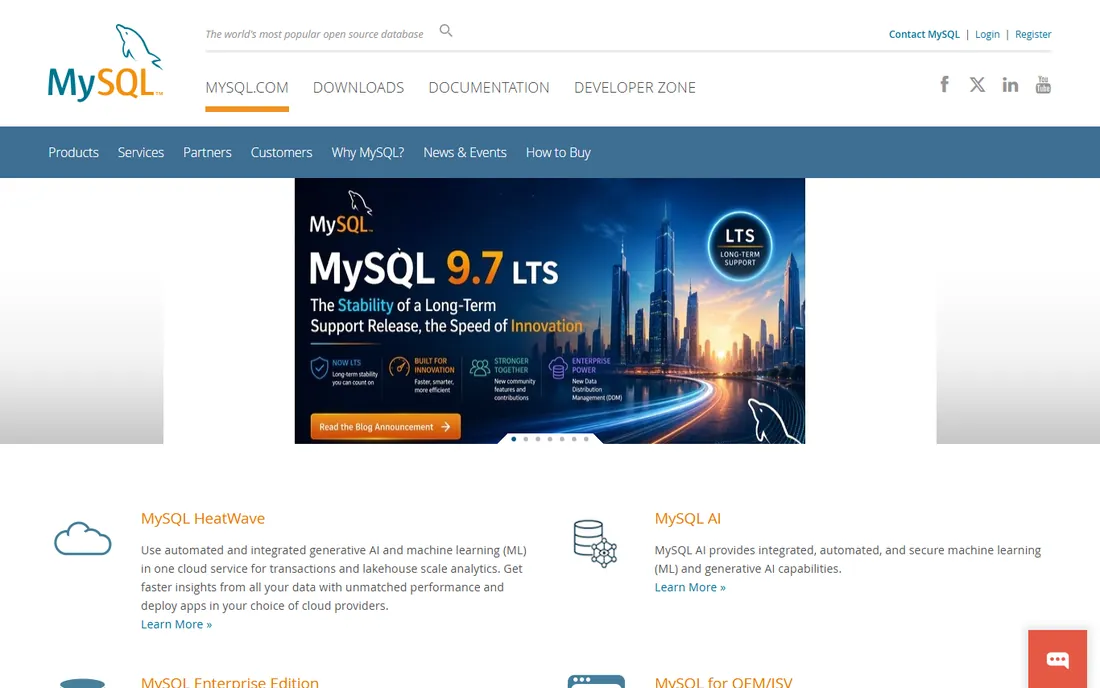The image size is (1100, 688).
Task: Open the Login link
Action: pos(987,34)
